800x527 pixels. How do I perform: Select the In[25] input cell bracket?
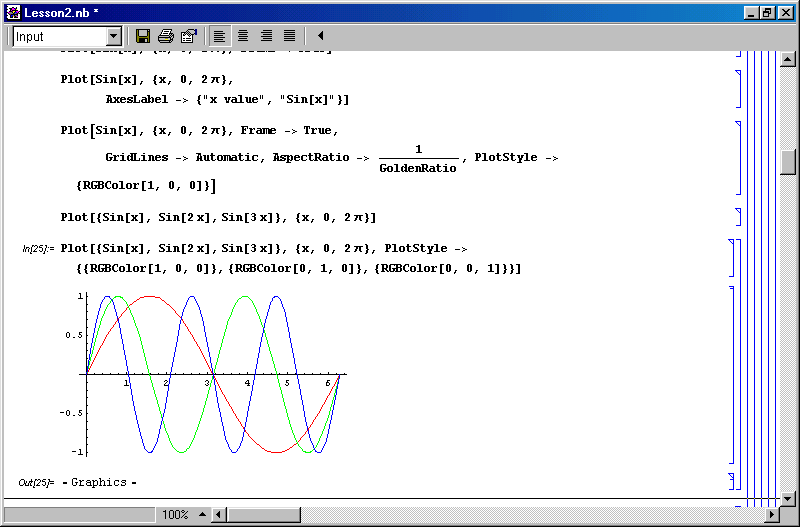[x=731, y=258]
